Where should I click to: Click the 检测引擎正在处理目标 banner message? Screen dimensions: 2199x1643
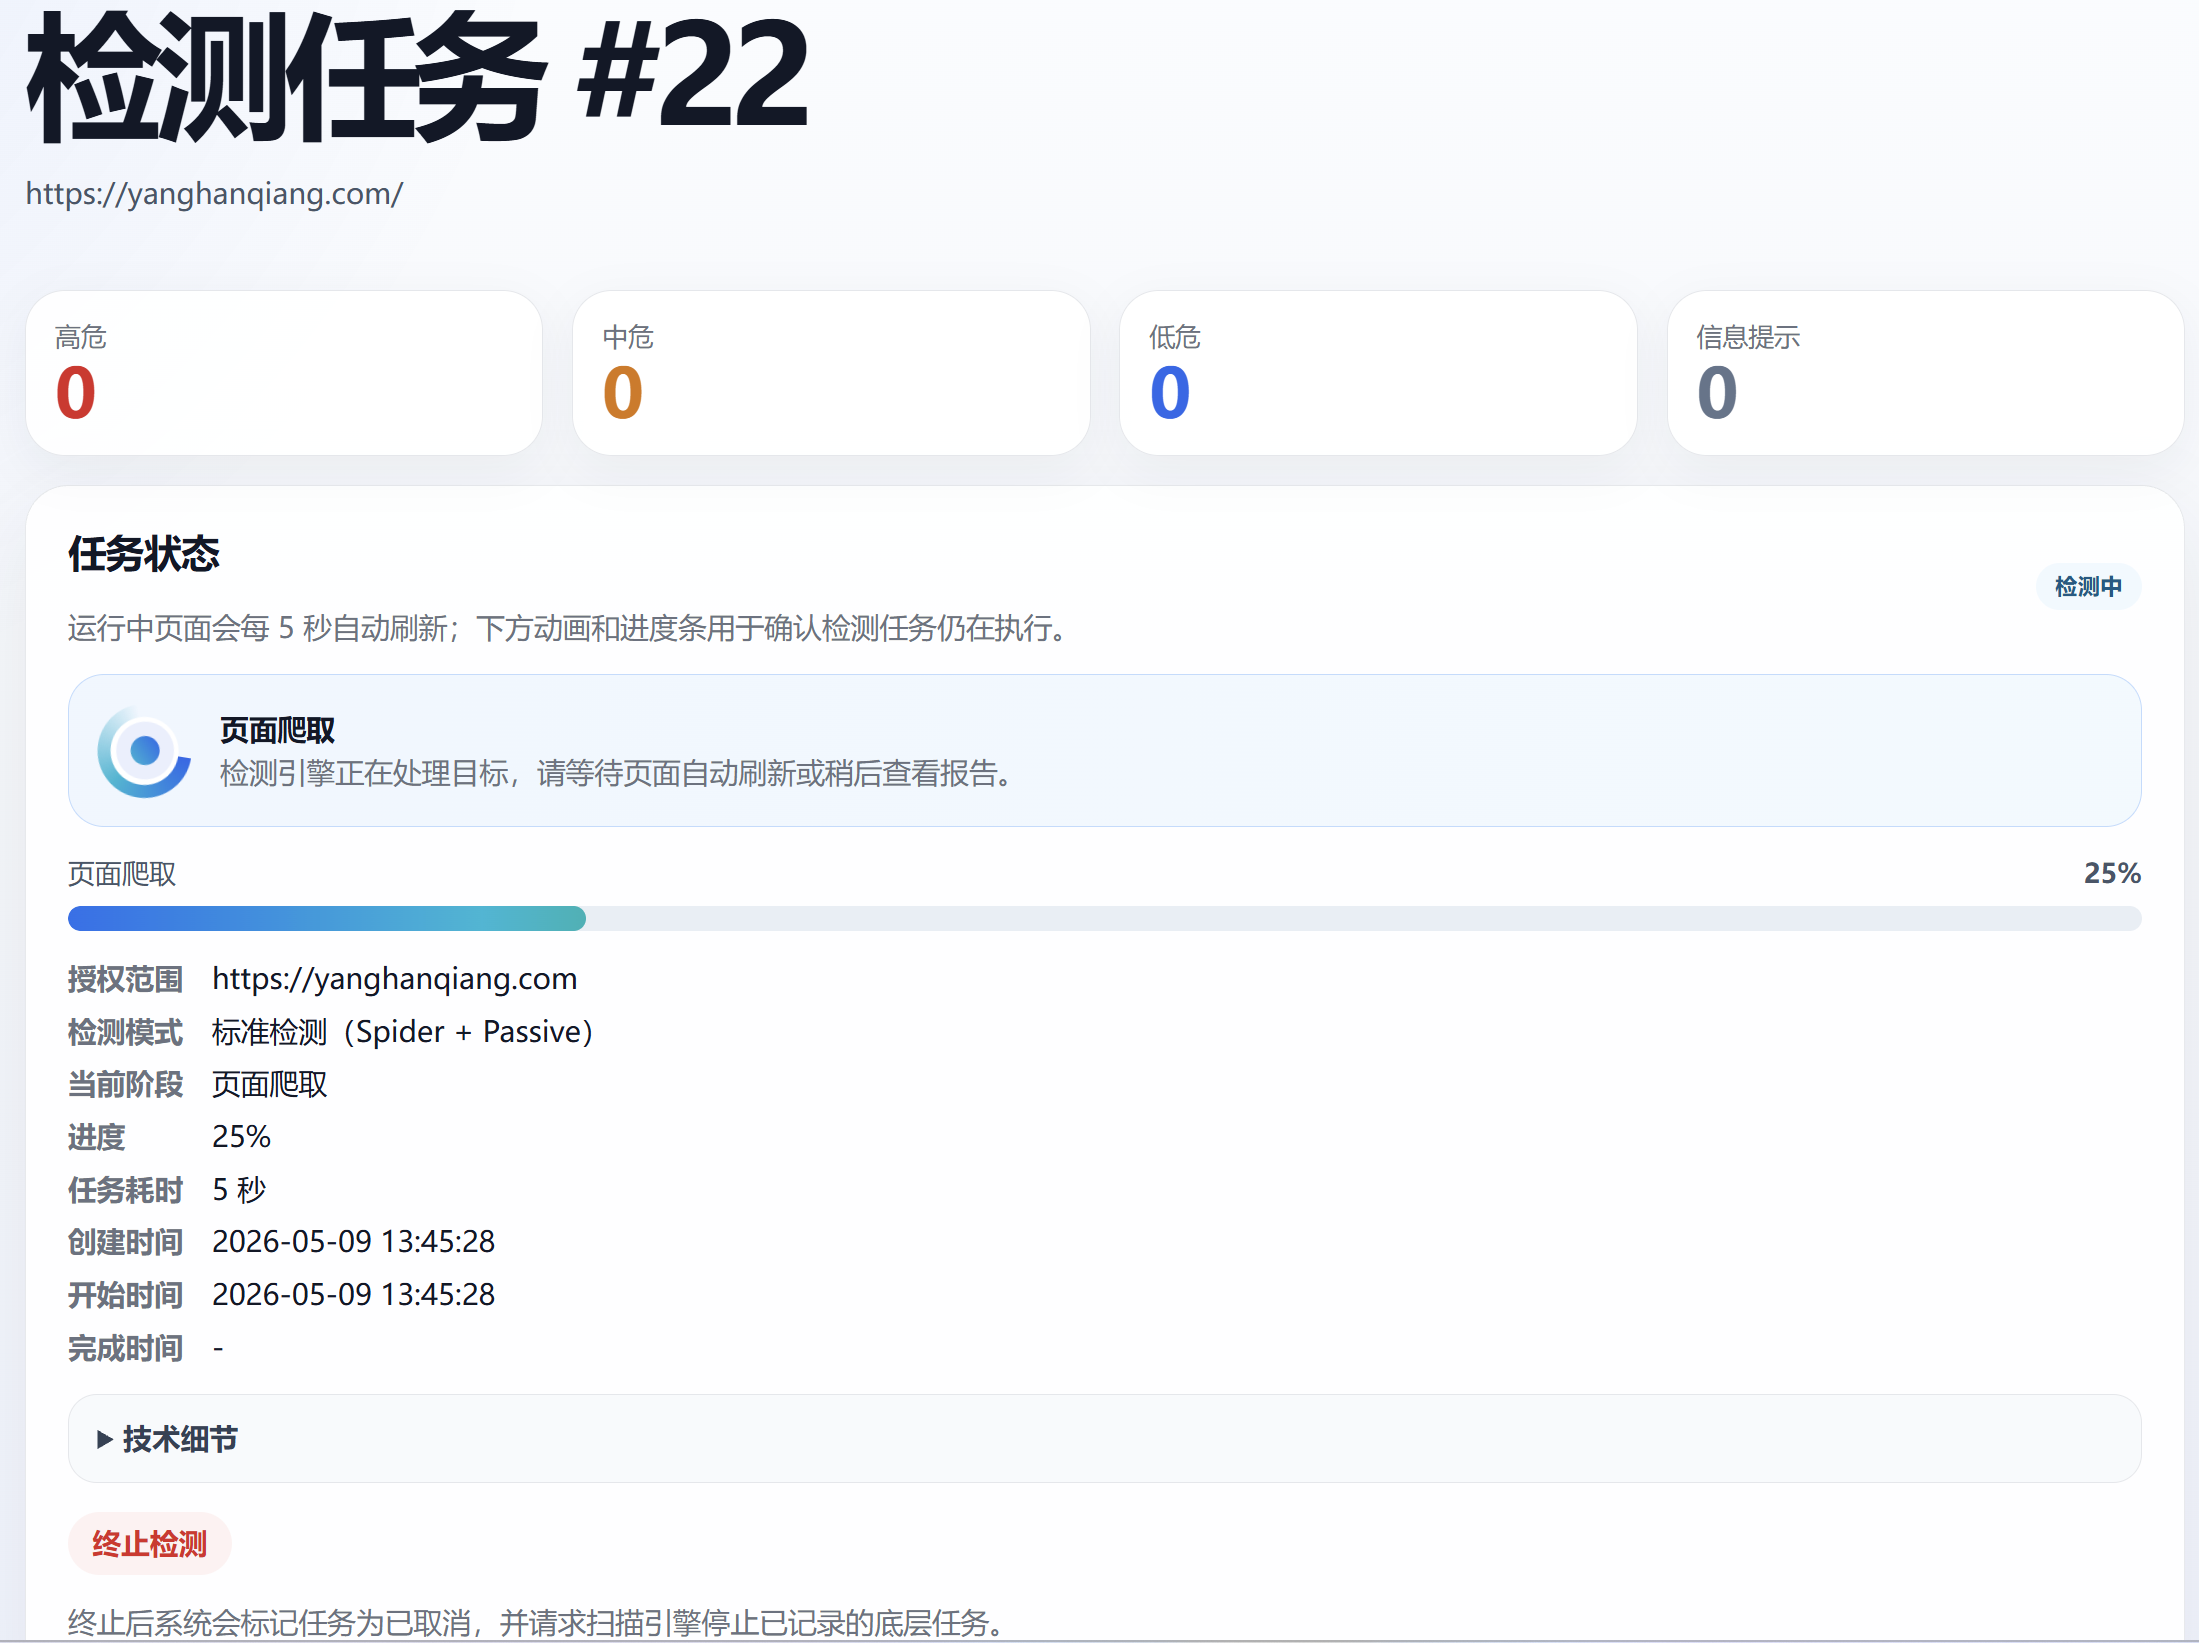tap(616, 773)
